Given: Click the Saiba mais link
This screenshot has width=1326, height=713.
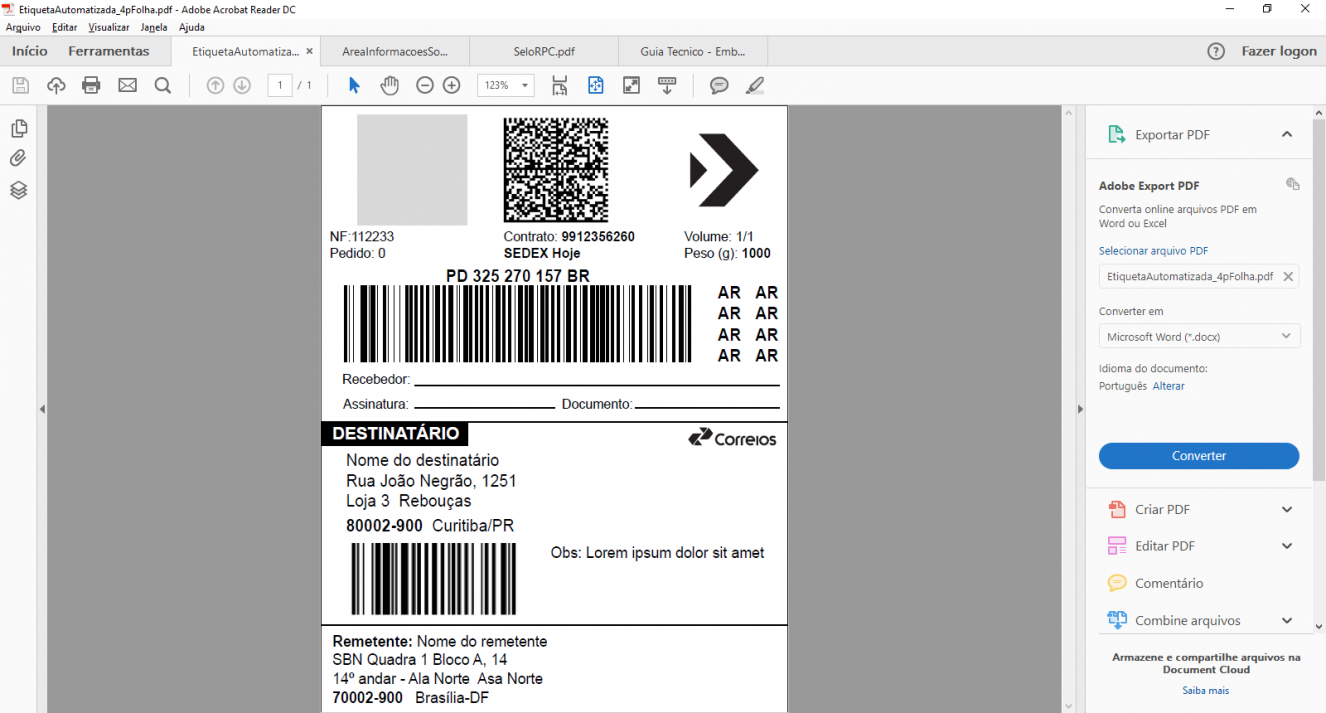Looking at the screenshot, I should tap(1206, 691).
